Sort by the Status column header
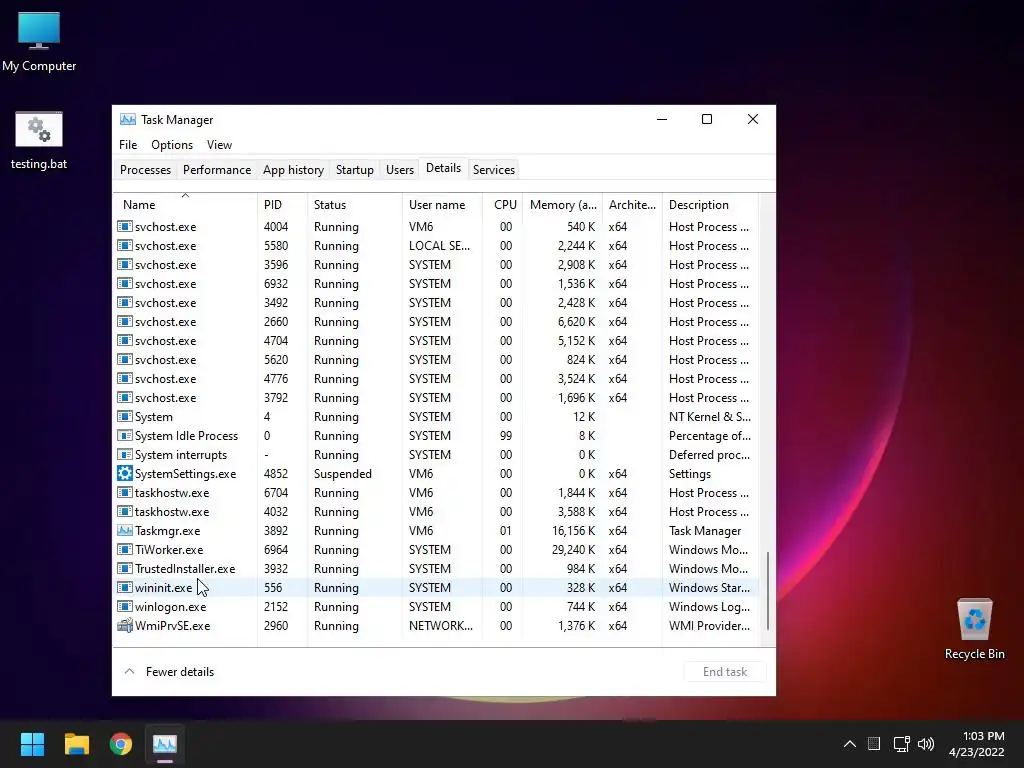Viewport: 1024px width, 768px height. [355, 204]
